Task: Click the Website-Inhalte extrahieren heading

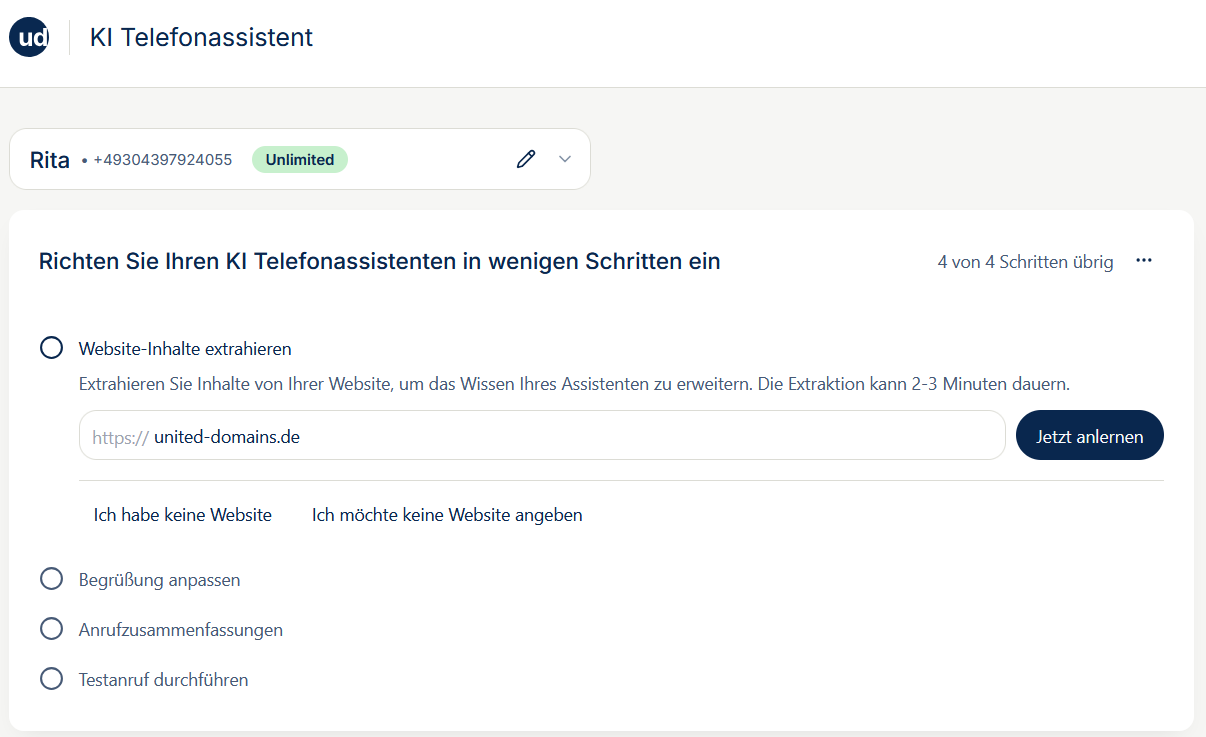Action: point(185,349)
